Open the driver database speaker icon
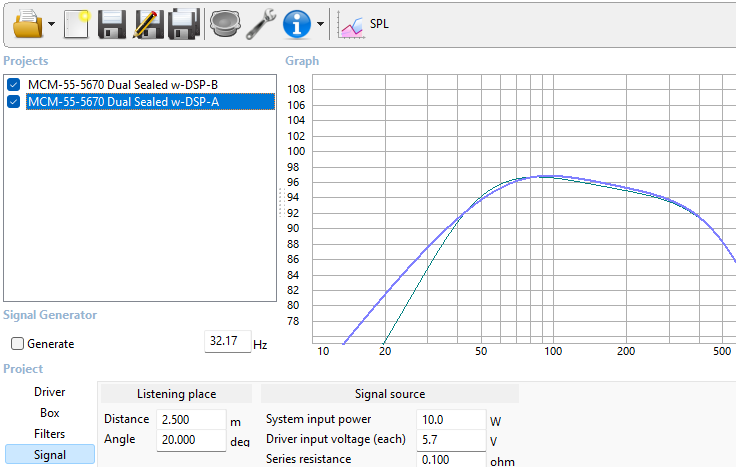Viewport: 736px width, 467px height. point(224,22)
